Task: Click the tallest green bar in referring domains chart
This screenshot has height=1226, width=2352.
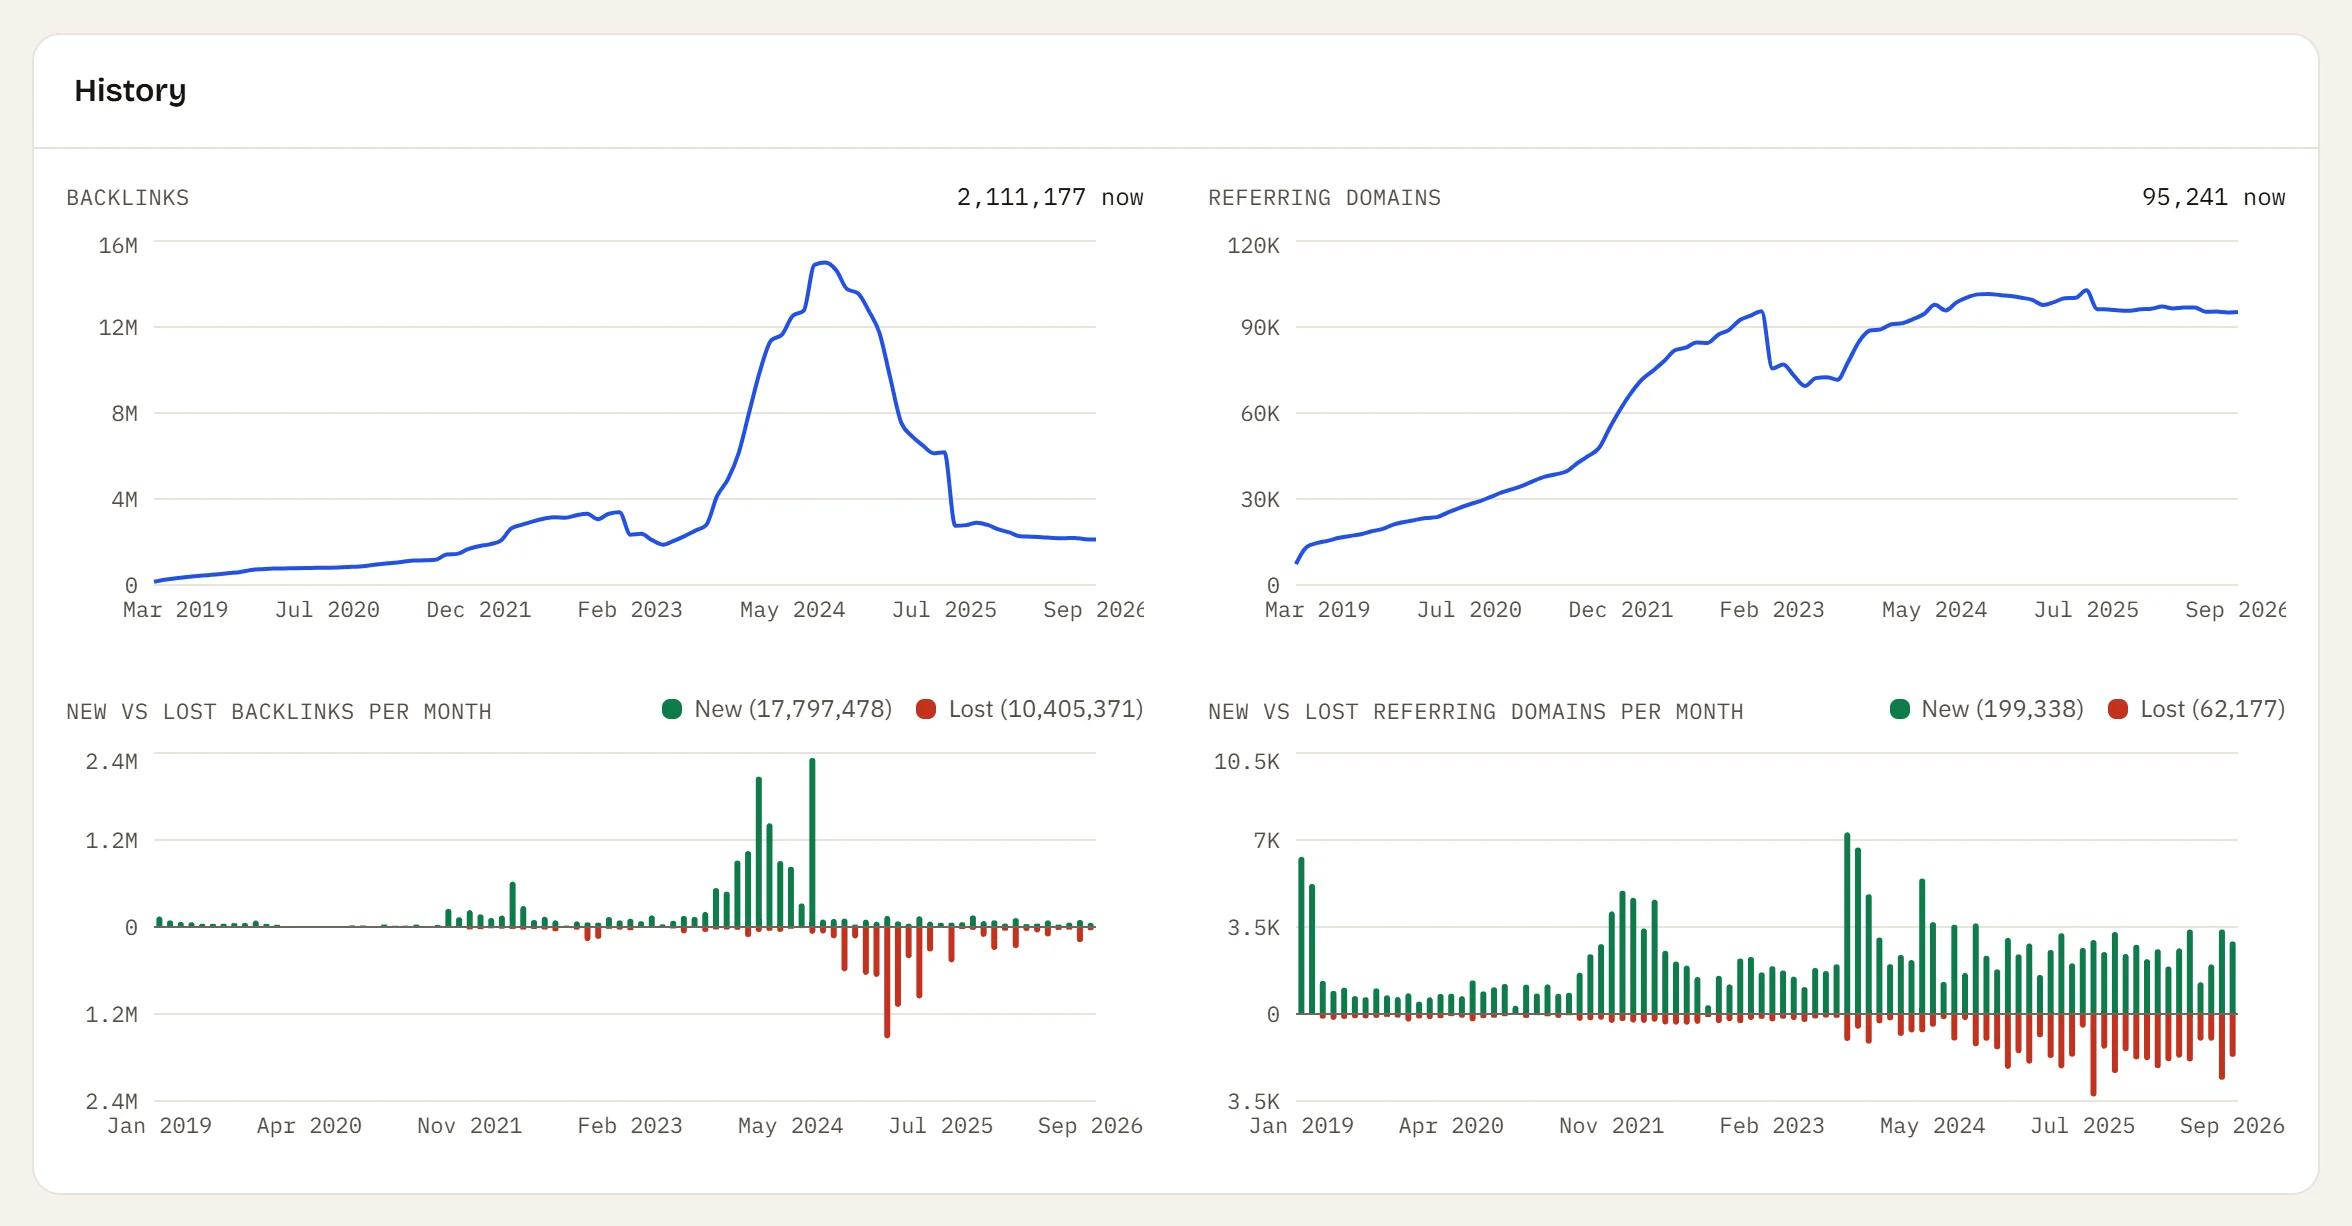Action: (x=1847, y=923)
